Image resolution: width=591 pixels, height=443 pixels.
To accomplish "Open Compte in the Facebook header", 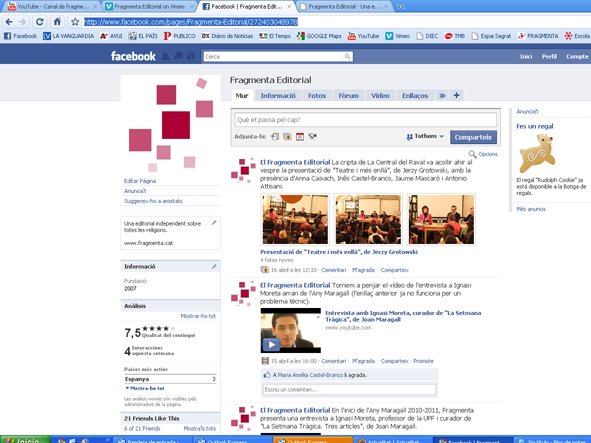I will point(577,56).
